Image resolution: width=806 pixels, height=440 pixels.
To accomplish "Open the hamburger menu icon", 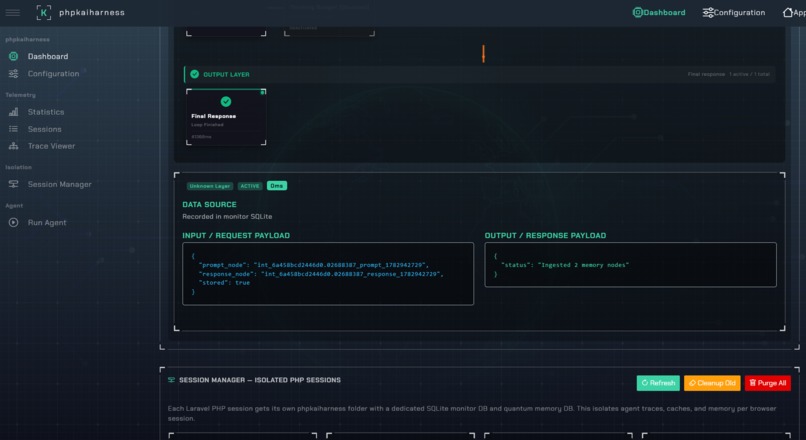I will 13,12.
